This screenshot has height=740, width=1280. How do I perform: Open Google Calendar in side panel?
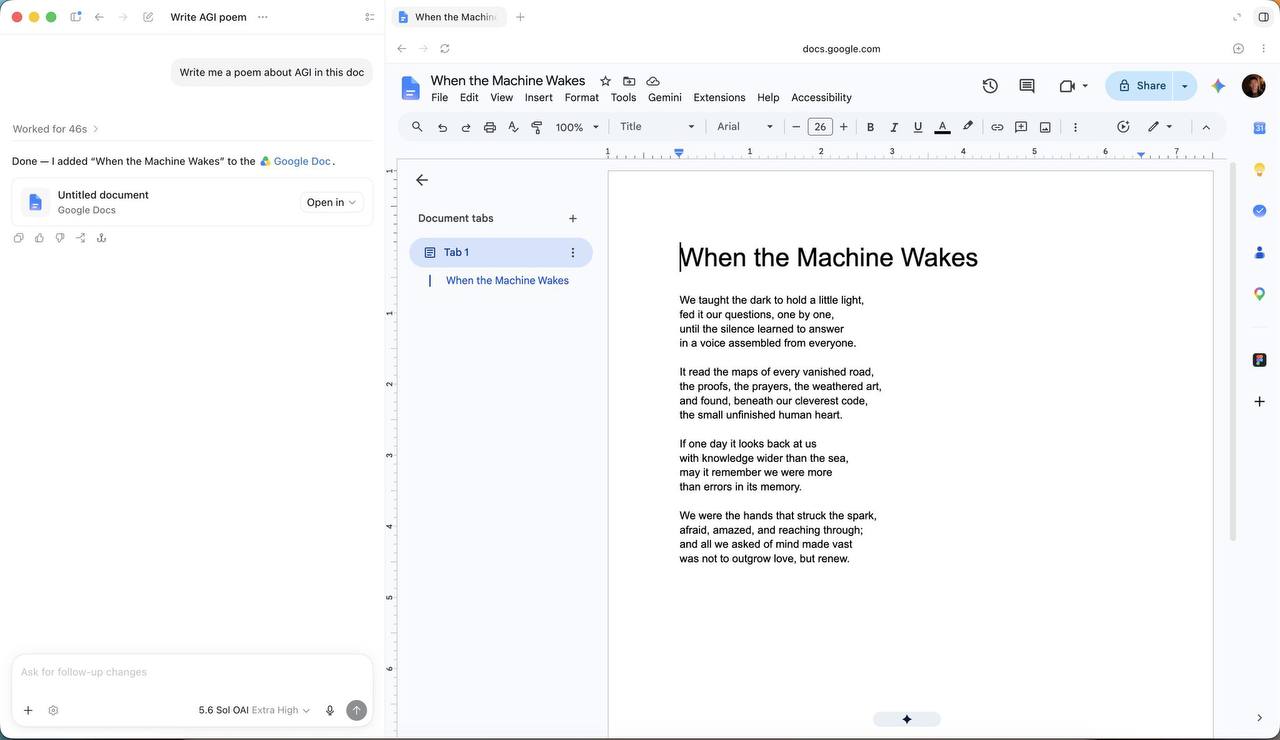tap(1260, 128)
